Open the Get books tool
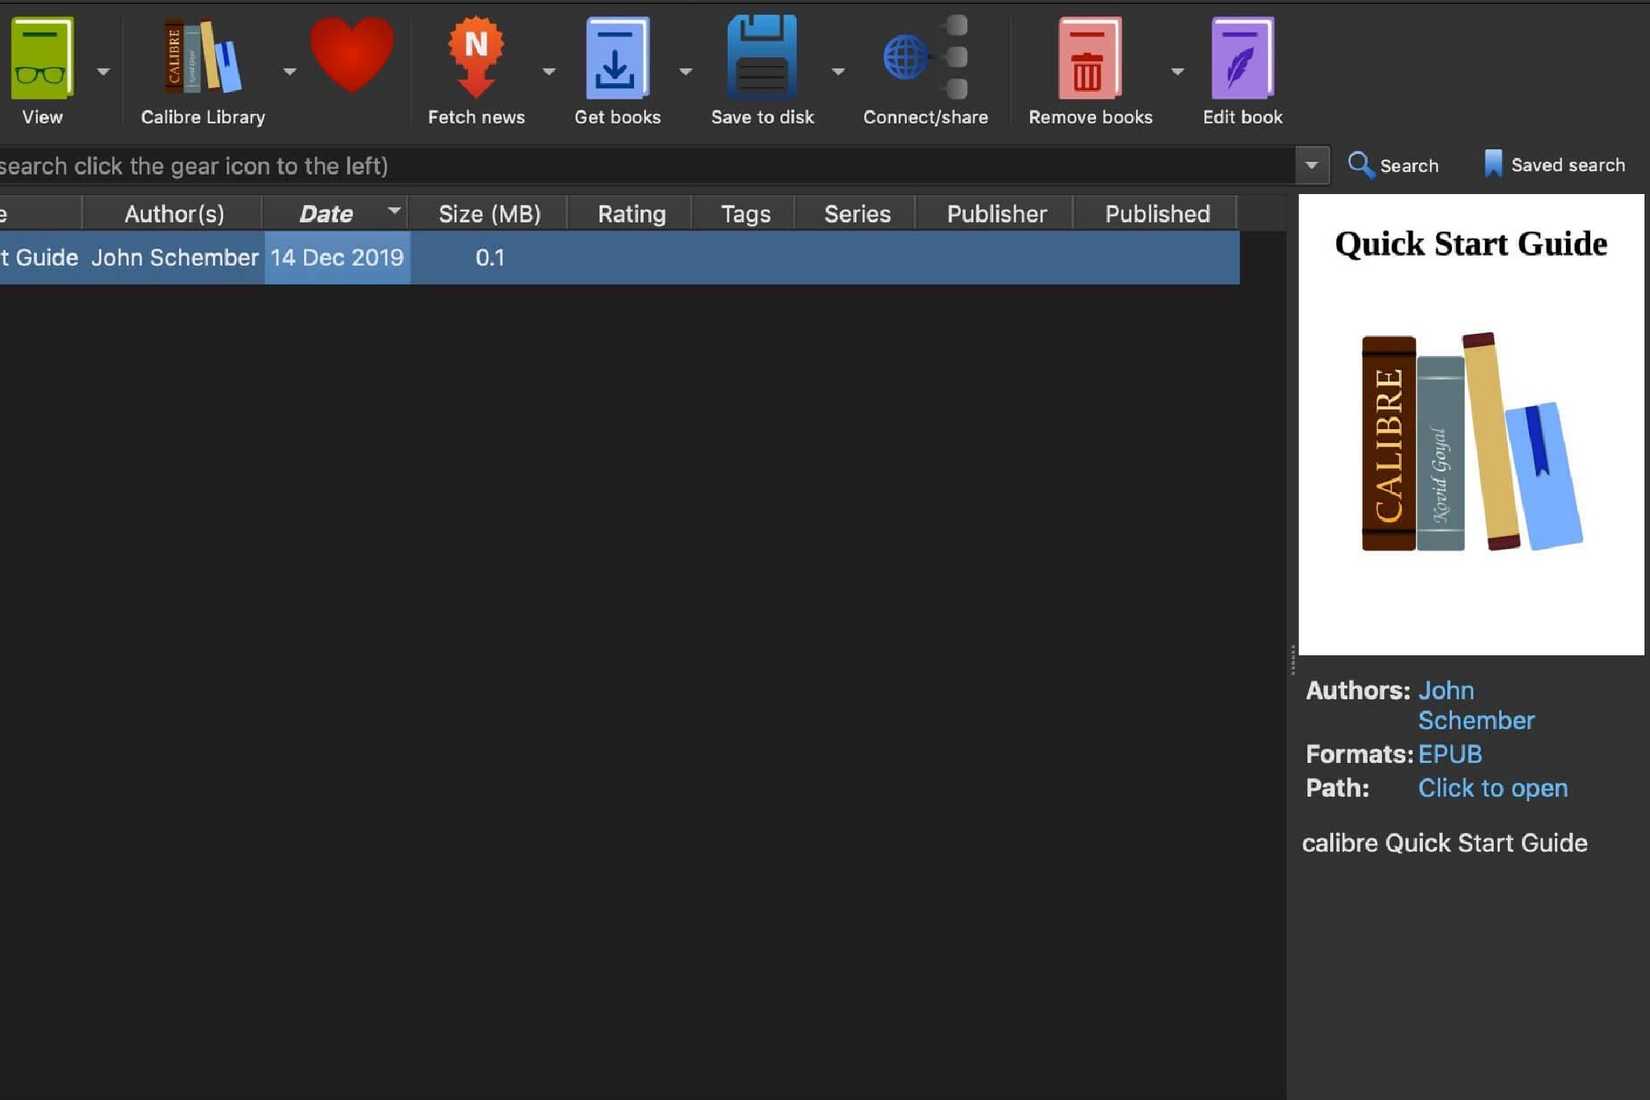Viewport: 1650px width, 1100px height. click(x=617, y=60)
